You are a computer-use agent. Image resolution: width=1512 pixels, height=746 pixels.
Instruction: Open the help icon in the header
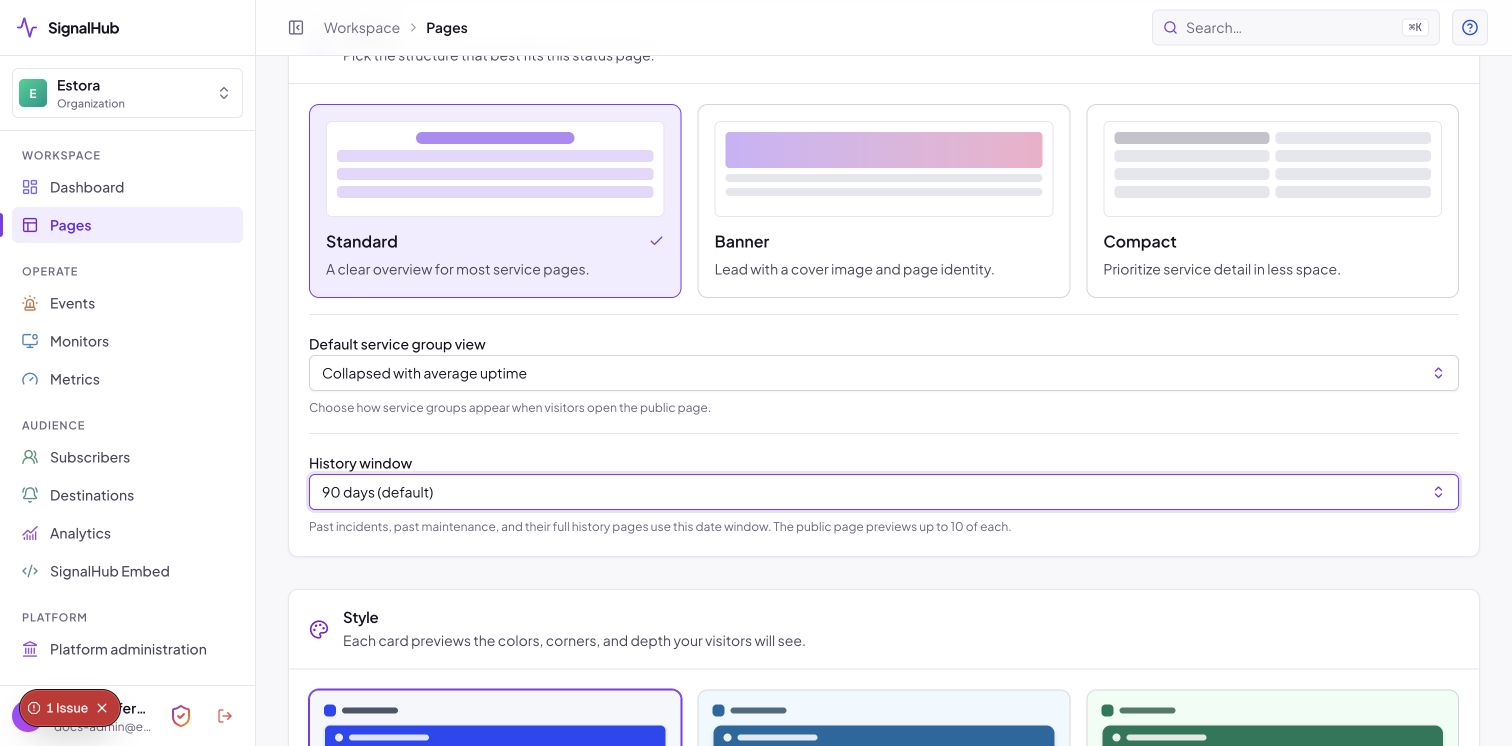pyautogui.click(x=1470, y=28)
